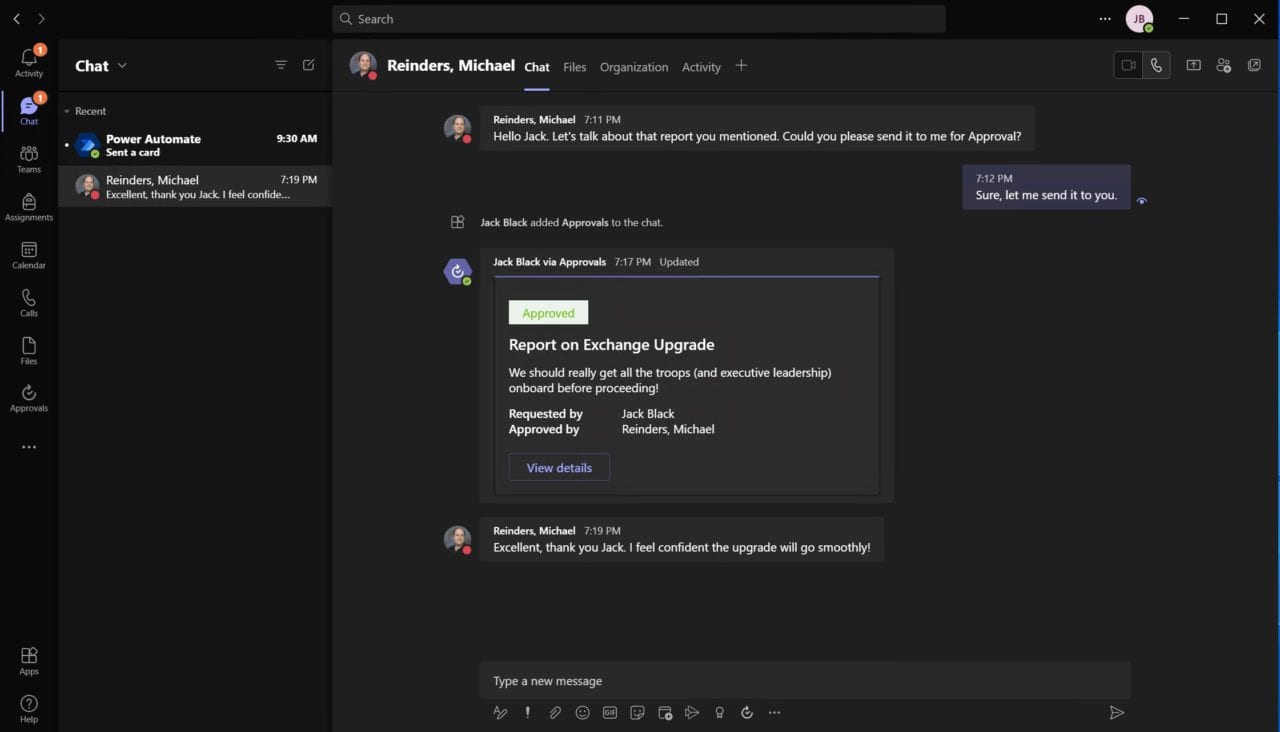Viewport: 1280px width, 732px height.
Task: Open the Apps store in sidebar
Action: pyautogui.click(x=29, y=660)
